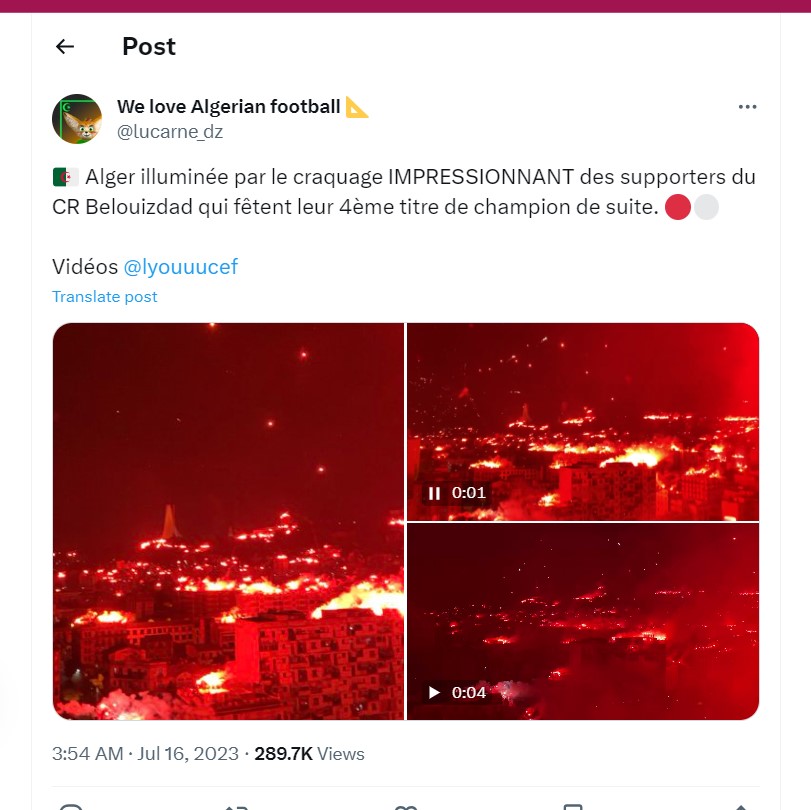Screen dimensions: 811x810
Task: Pause the video showing 0:01
Action: click(435, 492)
